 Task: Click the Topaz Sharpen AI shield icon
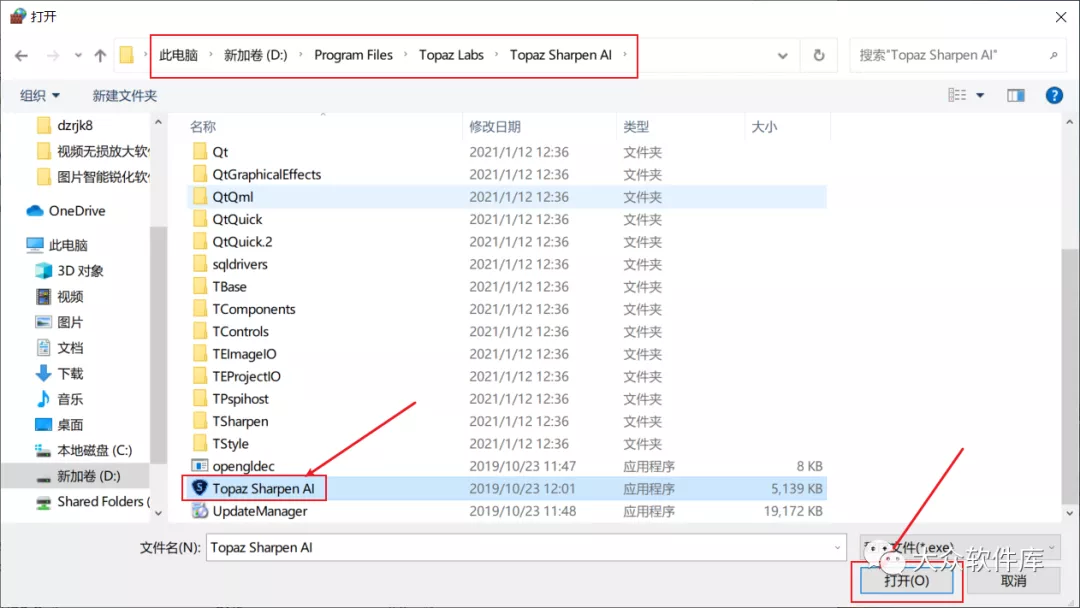click(x=200, y=489)
